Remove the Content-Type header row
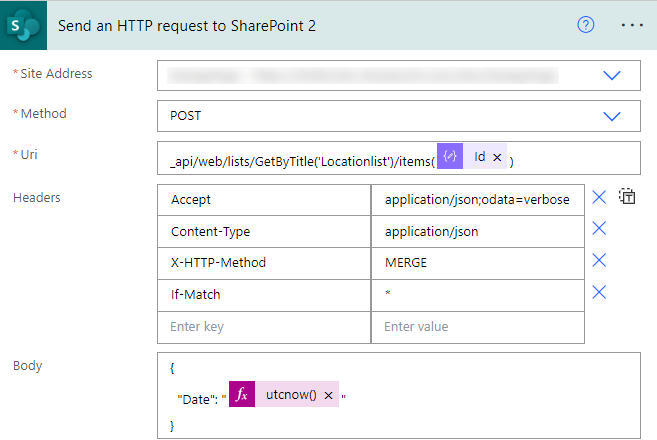This screenshot has height=440, width=657. tap(599, 229)
